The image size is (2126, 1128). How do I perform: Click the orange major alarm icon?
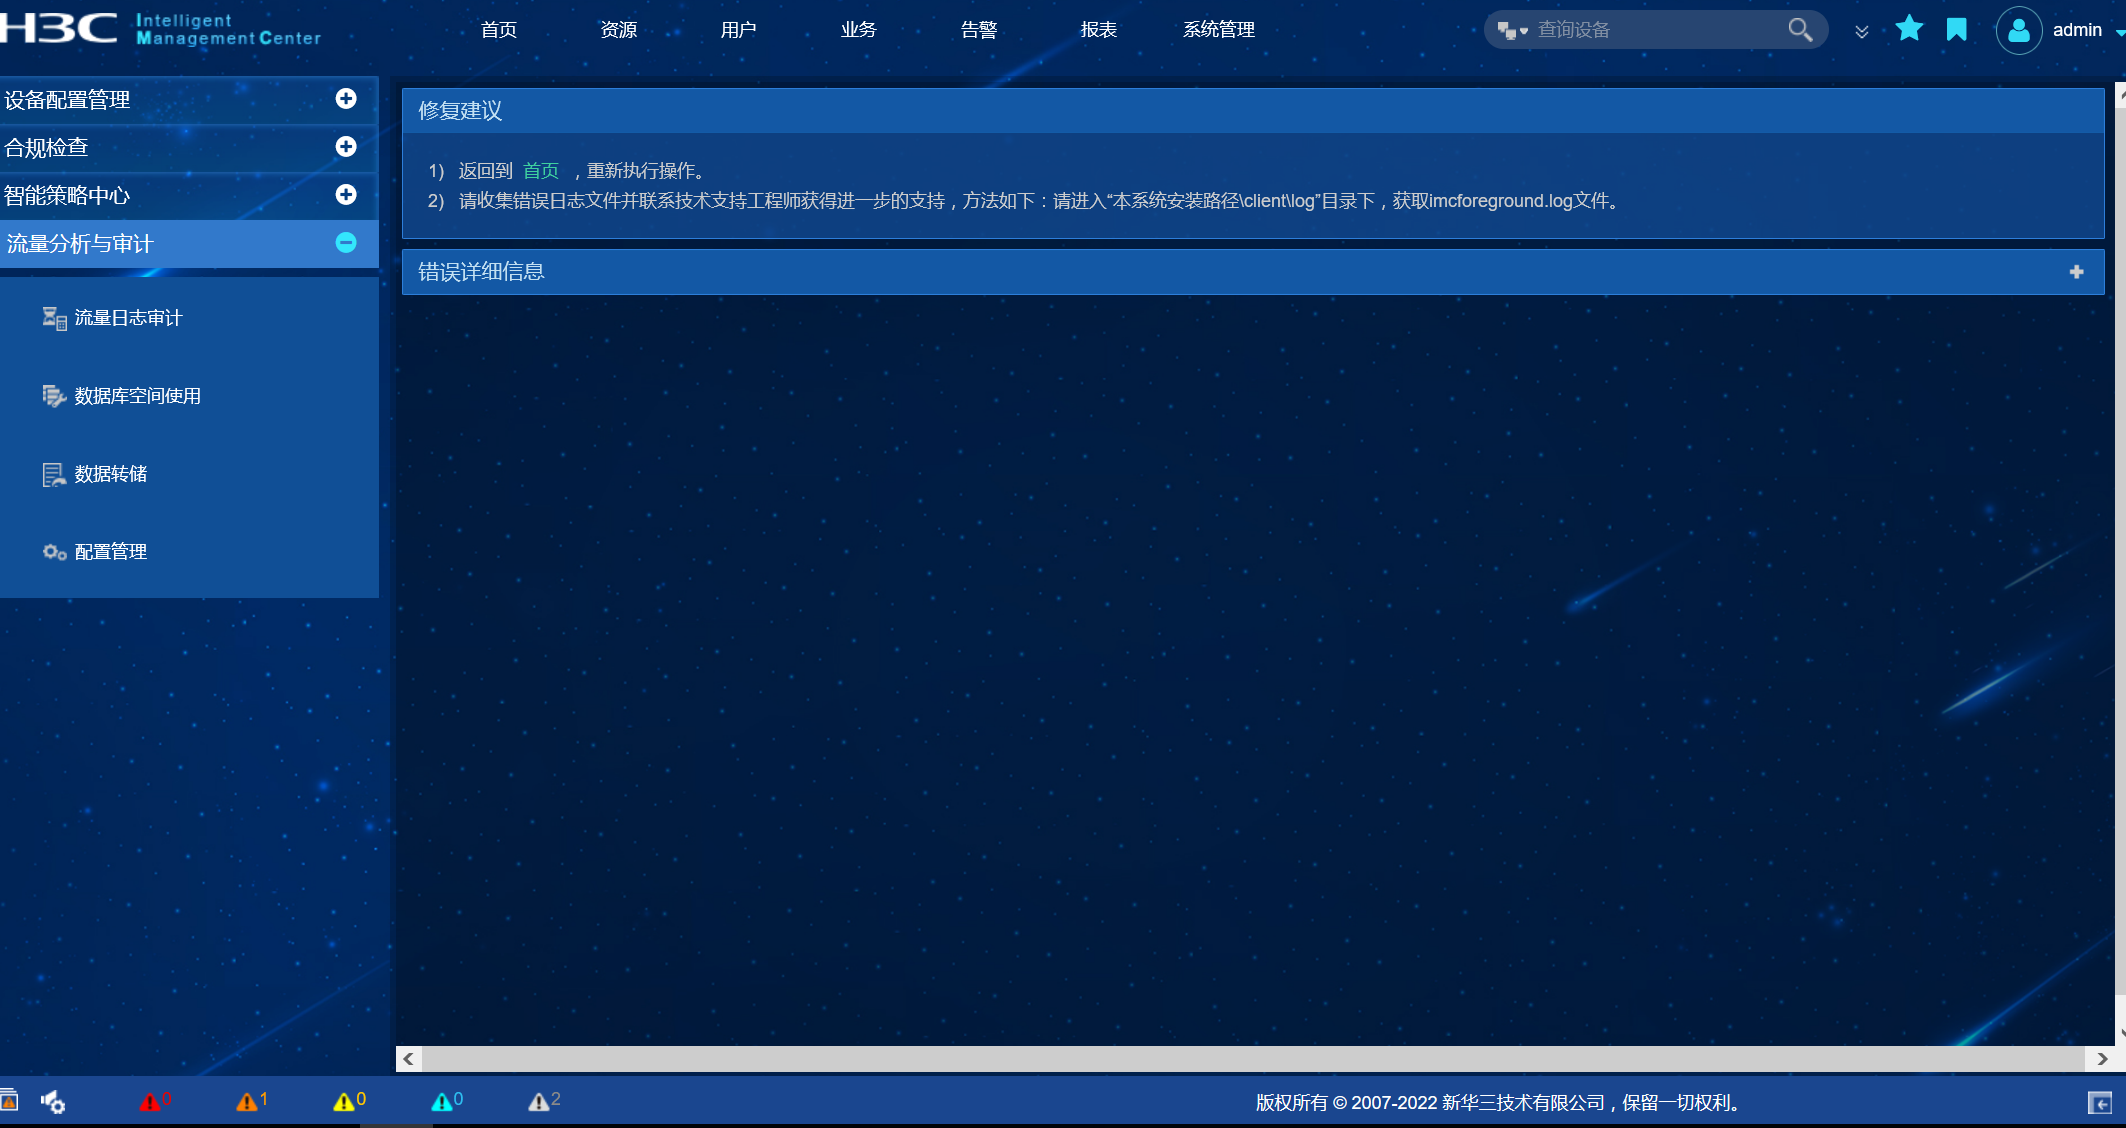pyautogui.click(x=247, y=1102)
